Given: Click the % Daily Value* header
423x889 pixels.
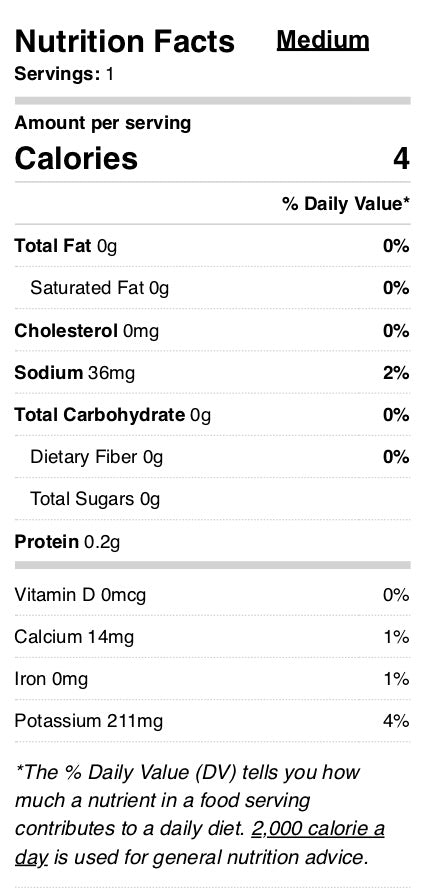Looking at the screenshot, I should coord(346,204).
